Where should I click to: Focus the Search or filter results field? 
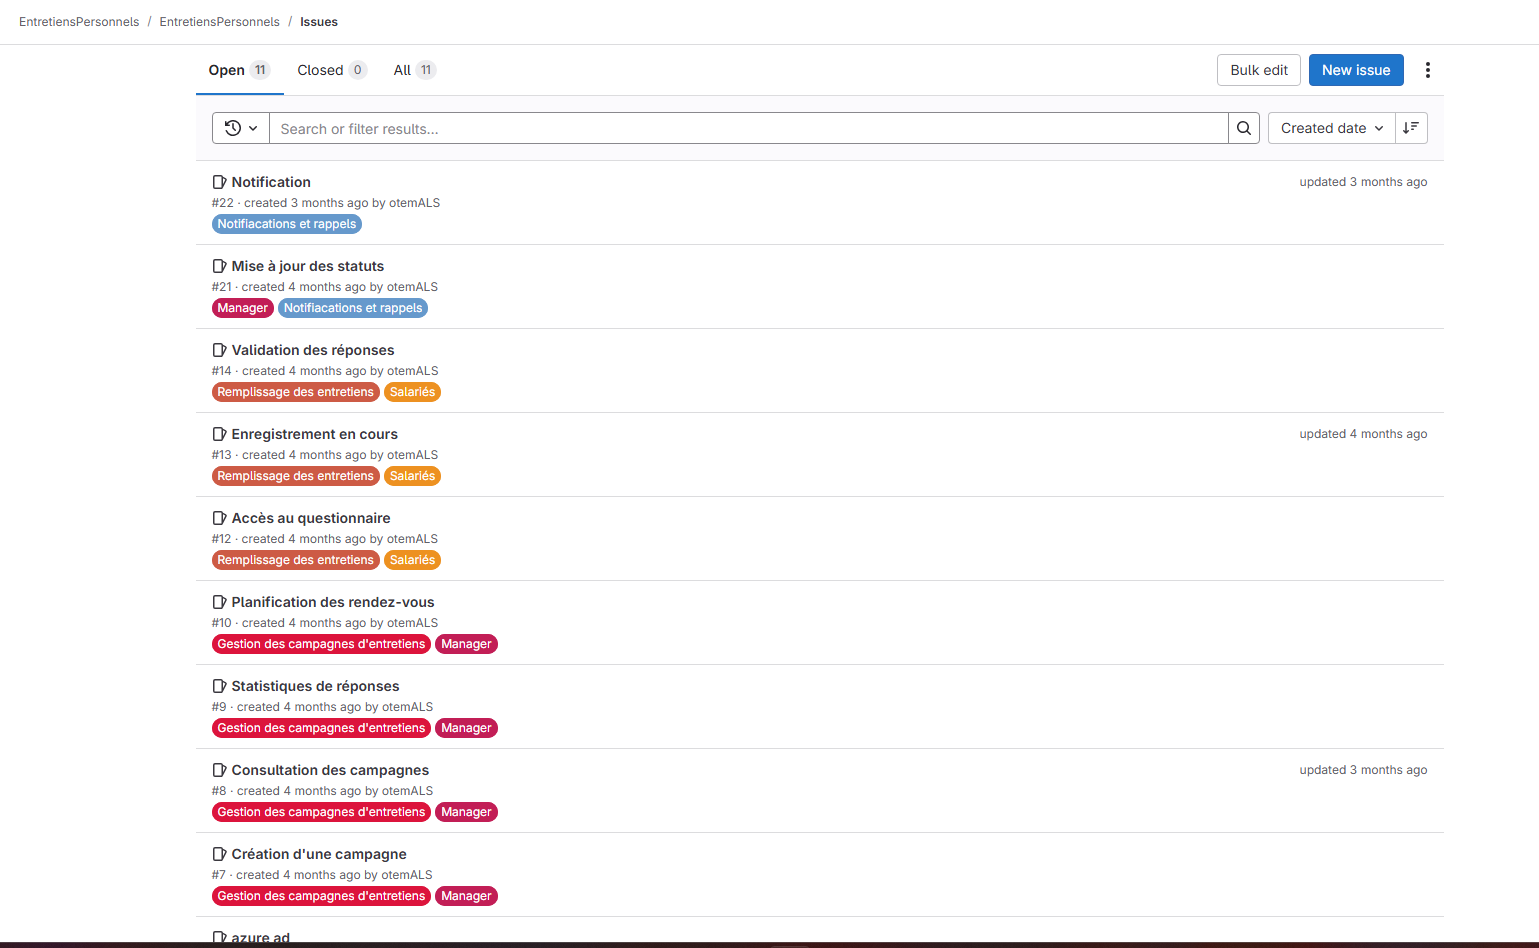tap(749, 128)
